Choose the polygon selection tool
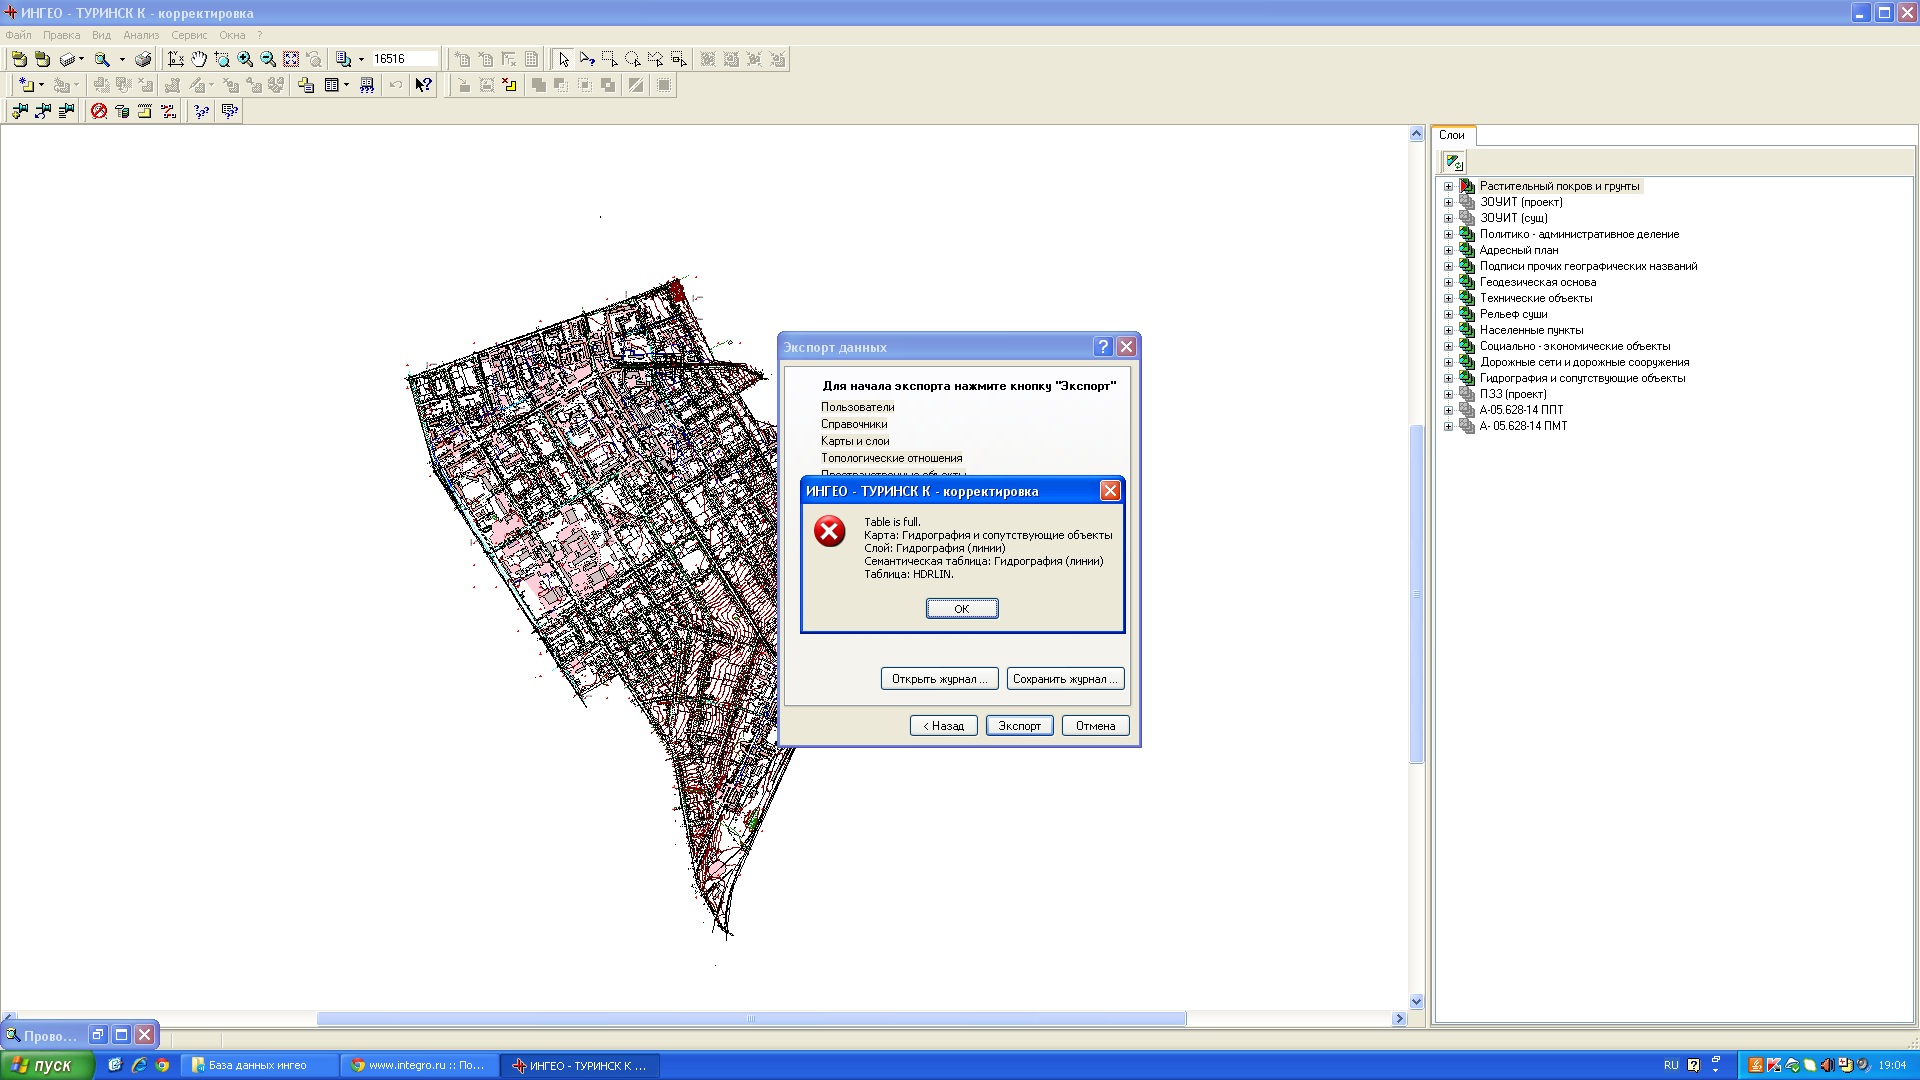Viewport: 1920px width, 1080px height. [x=656, y=59]
